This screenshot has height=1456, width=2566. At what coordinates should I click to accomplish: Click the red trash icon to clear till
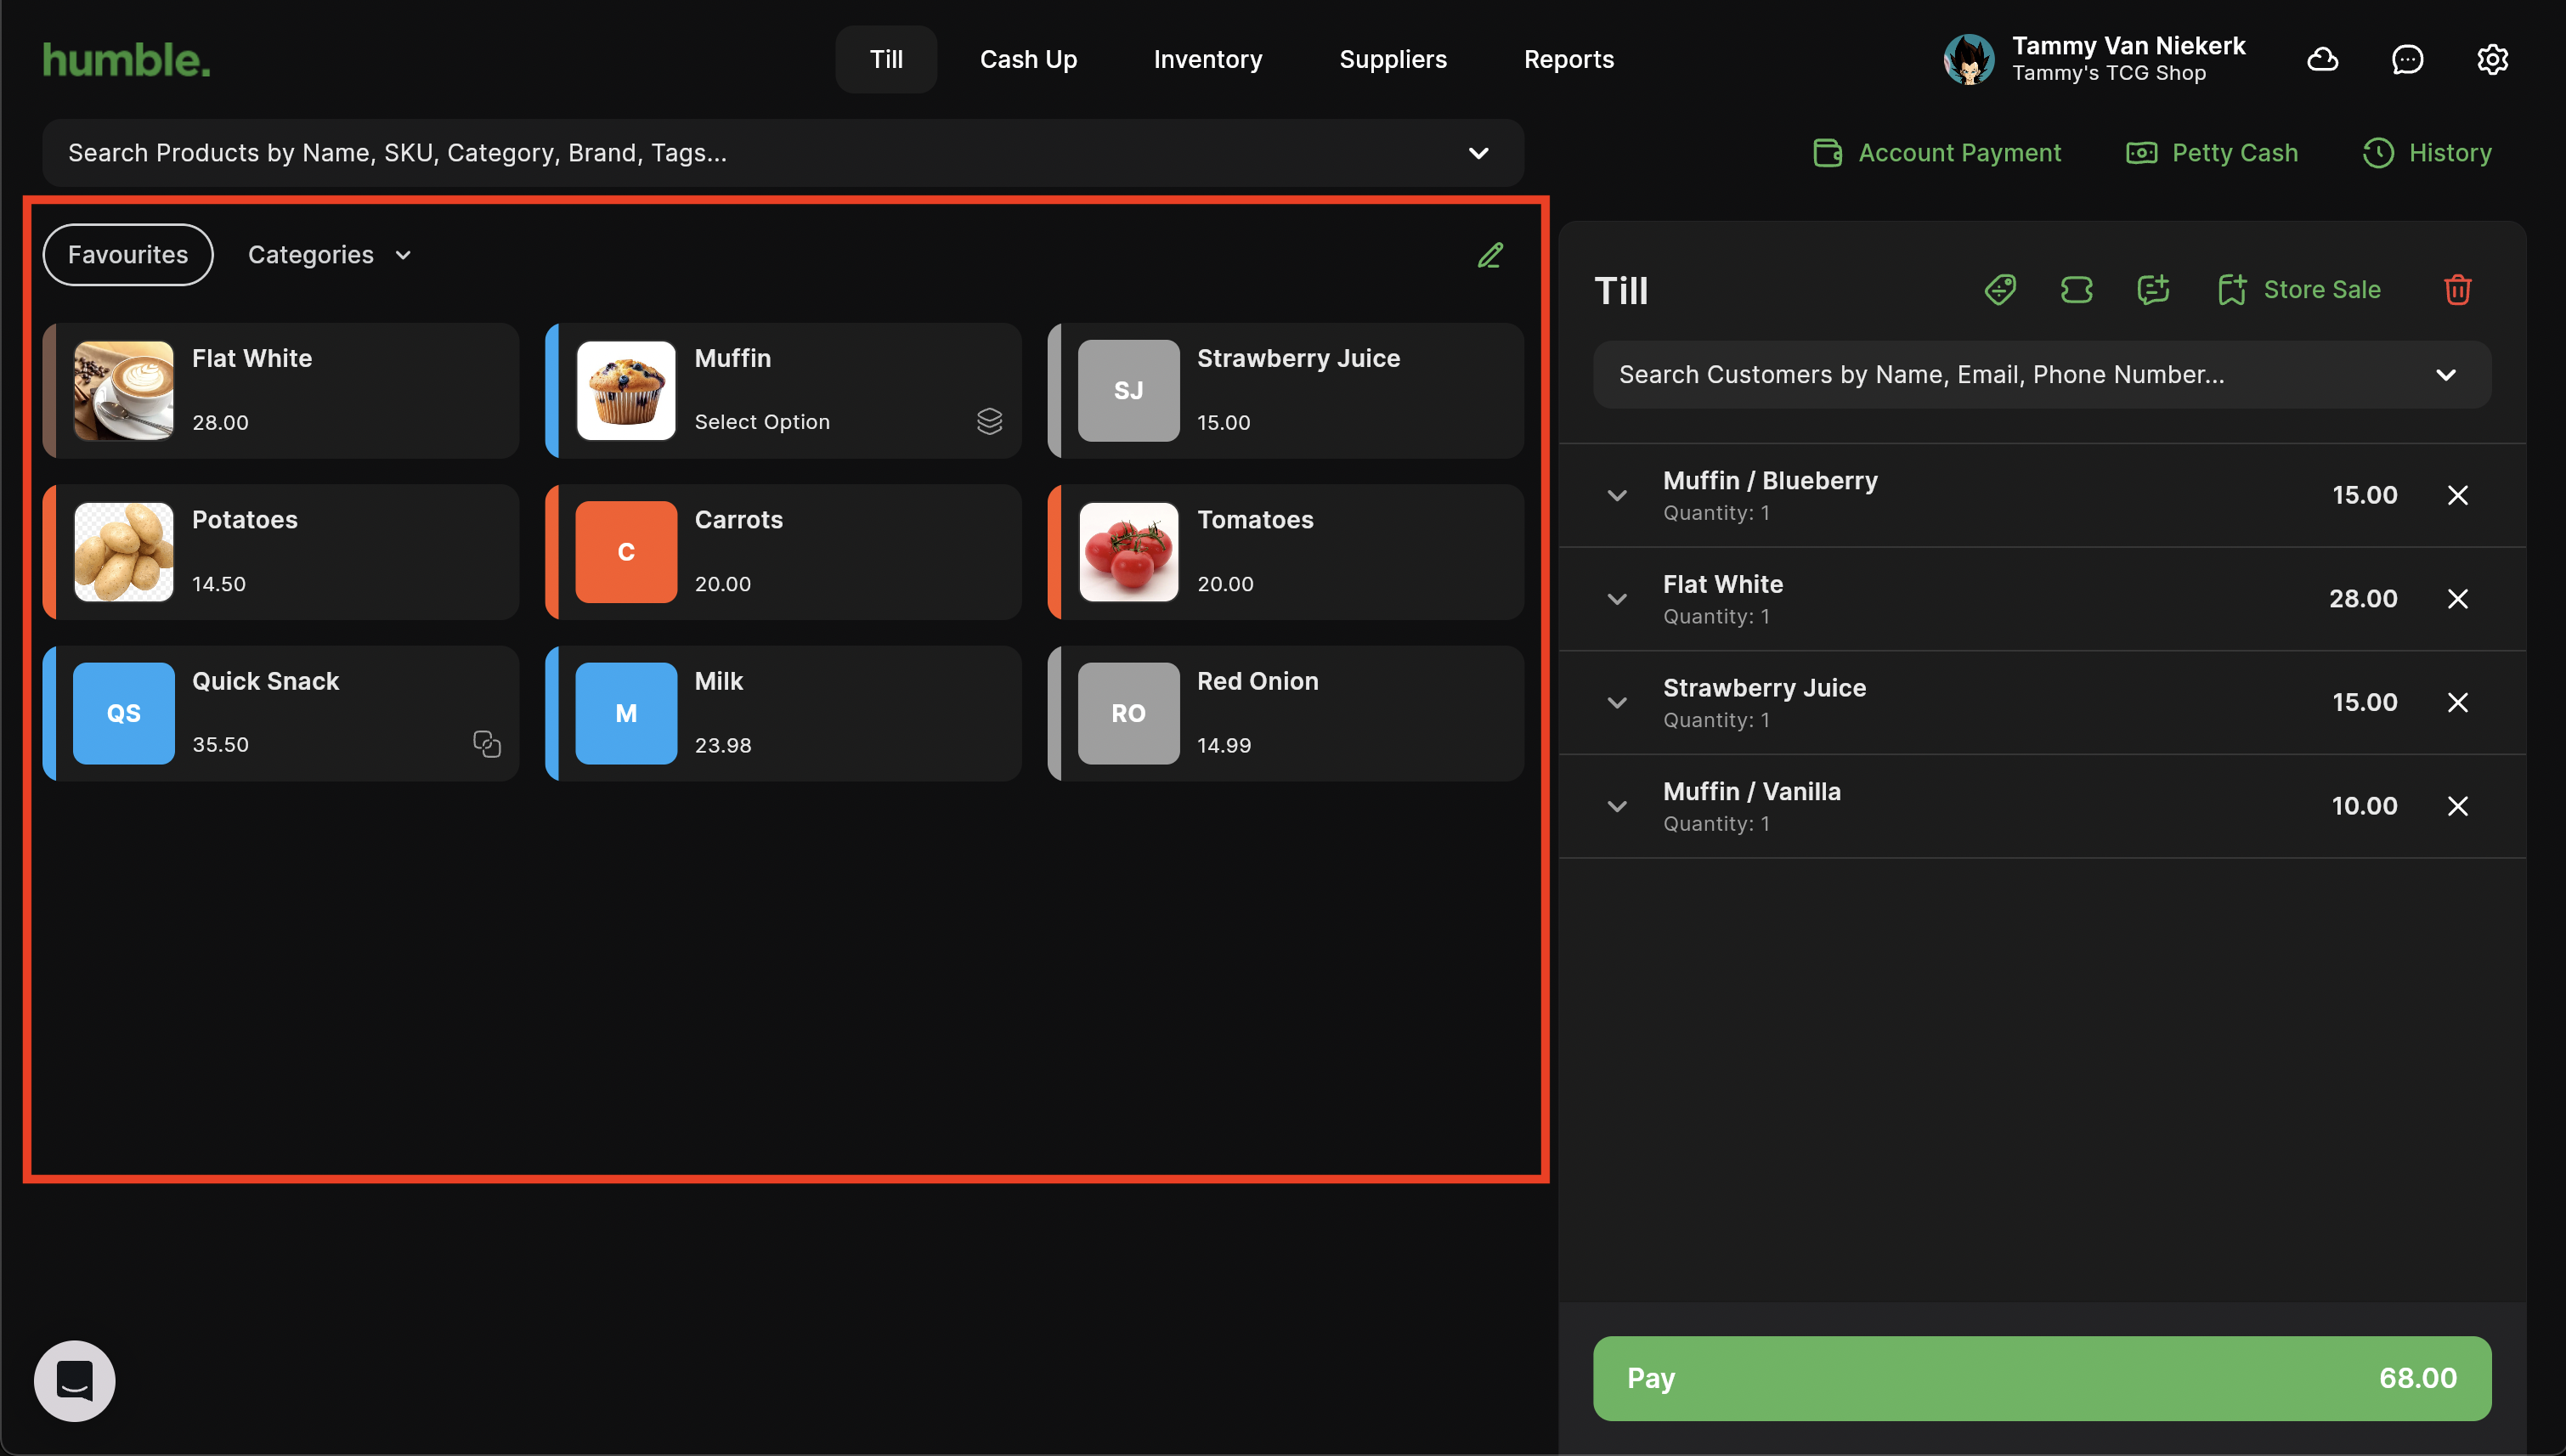tap(2457, 290)
